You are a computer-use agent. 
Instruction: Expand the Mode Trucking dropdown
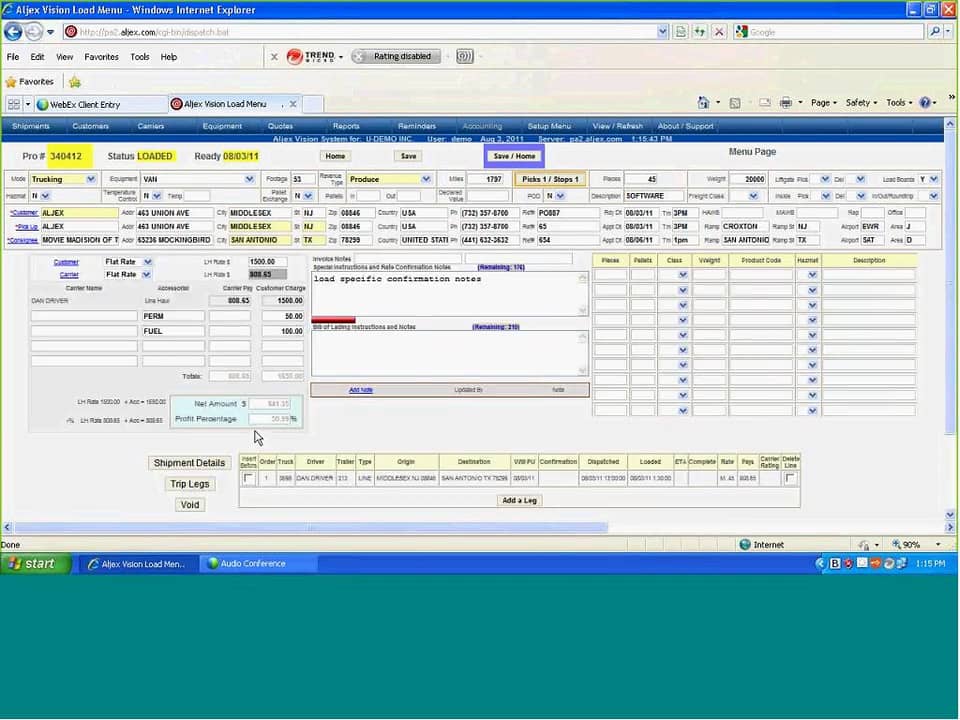tap(91, 179)
